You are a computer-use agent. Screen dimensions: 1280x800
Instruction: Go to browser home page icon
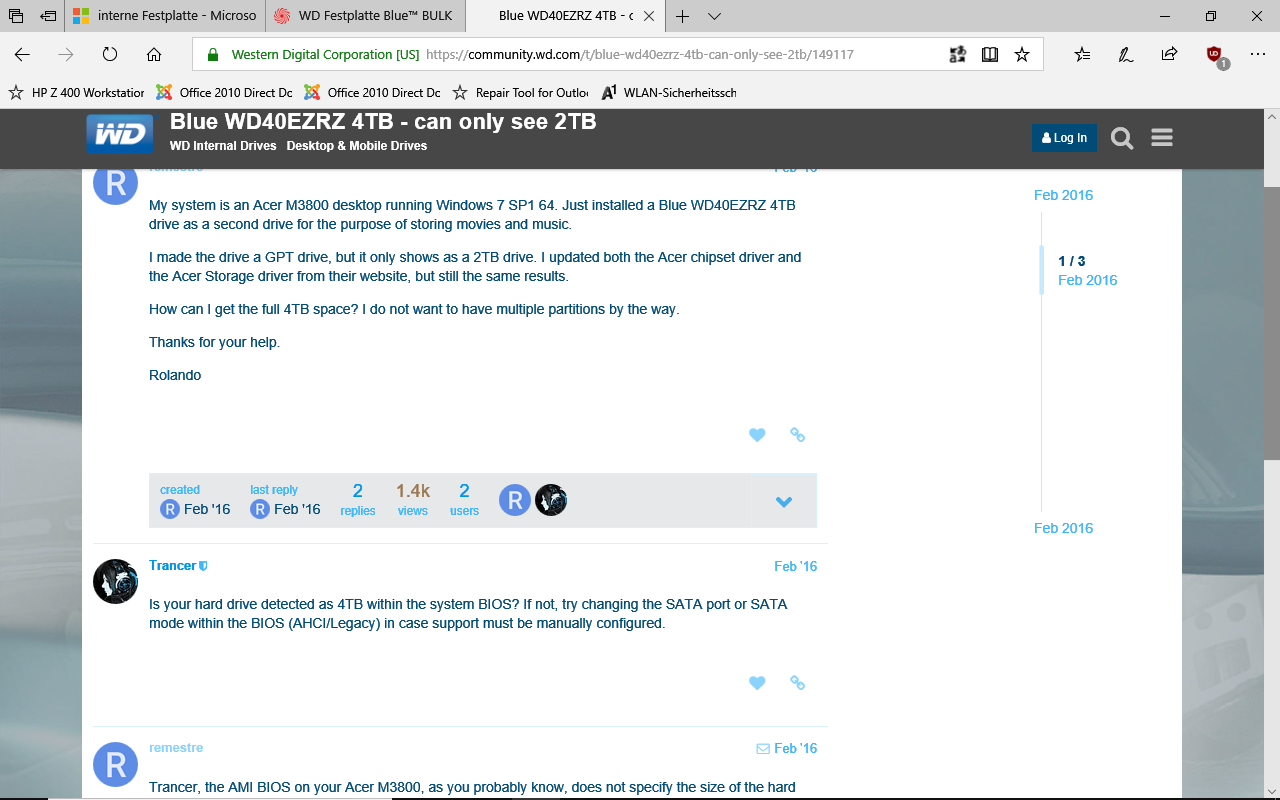tap(154, 55)
